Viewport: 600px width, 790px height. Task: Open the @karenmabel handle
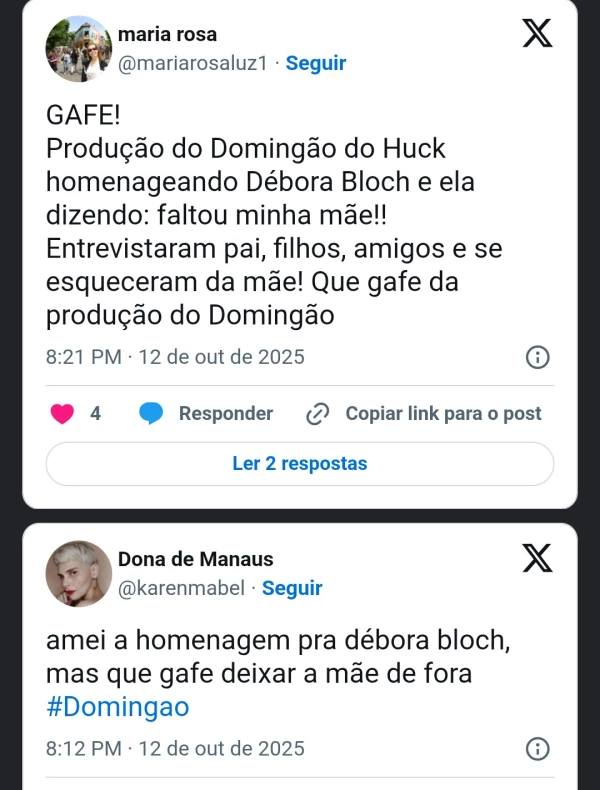182,588
